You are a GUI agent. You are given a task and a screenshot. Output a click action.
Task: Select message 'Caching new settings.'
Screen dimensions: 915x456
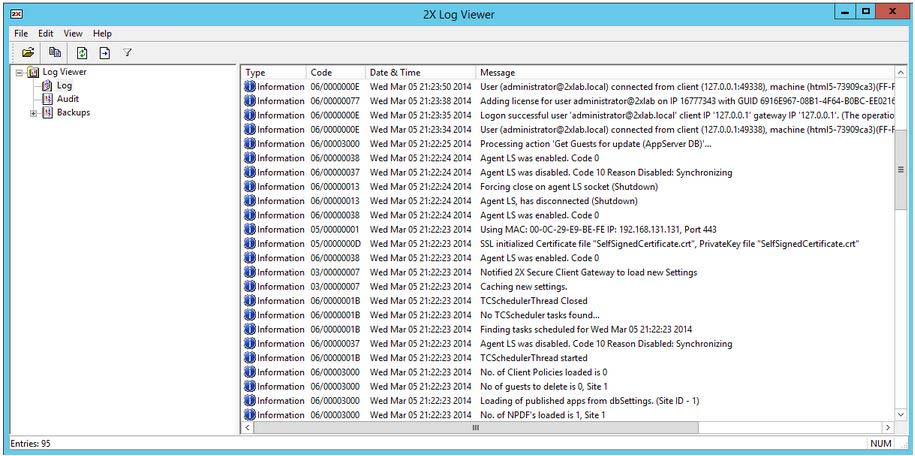pyautogui.click(x=523, y=287)
